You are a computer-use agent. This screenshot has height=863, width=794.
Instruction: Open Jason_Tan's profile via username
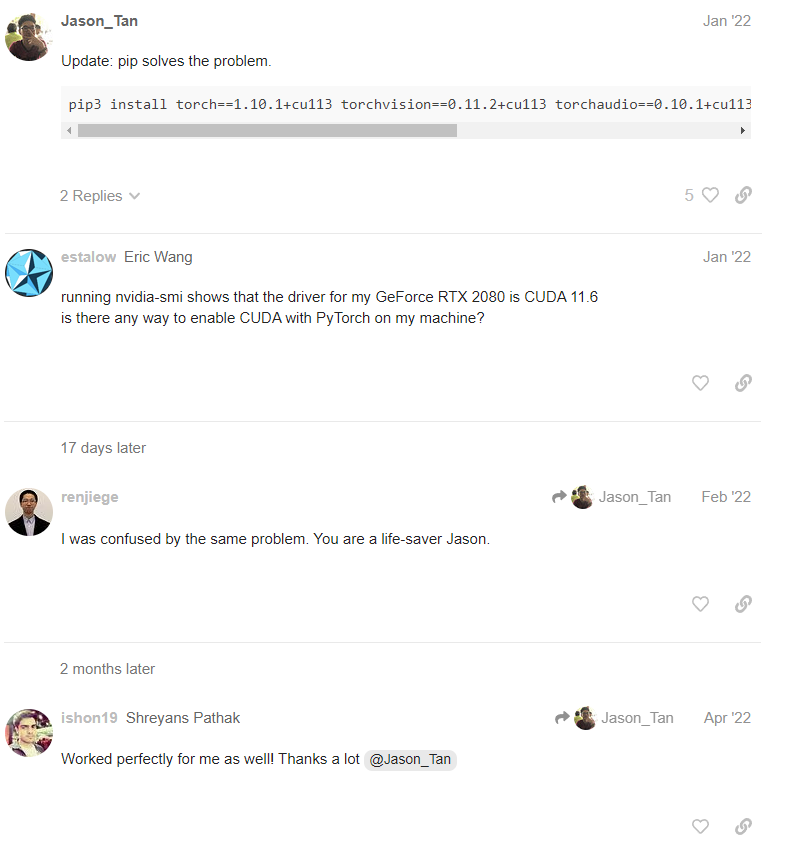pos(99,21)
